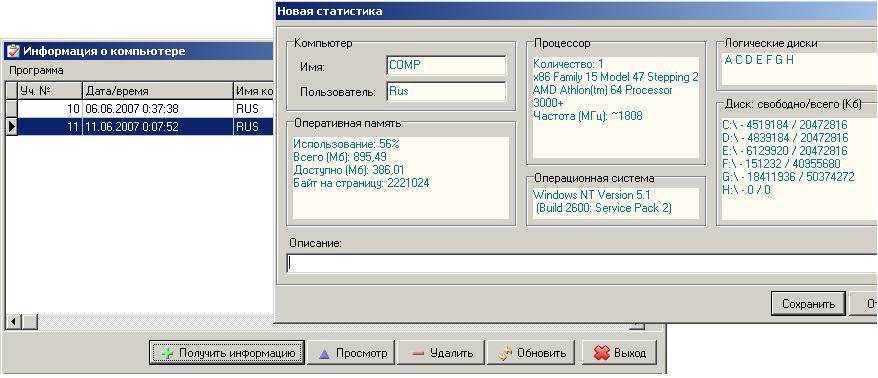Click the Просмотр button label

tap(362, 353)
